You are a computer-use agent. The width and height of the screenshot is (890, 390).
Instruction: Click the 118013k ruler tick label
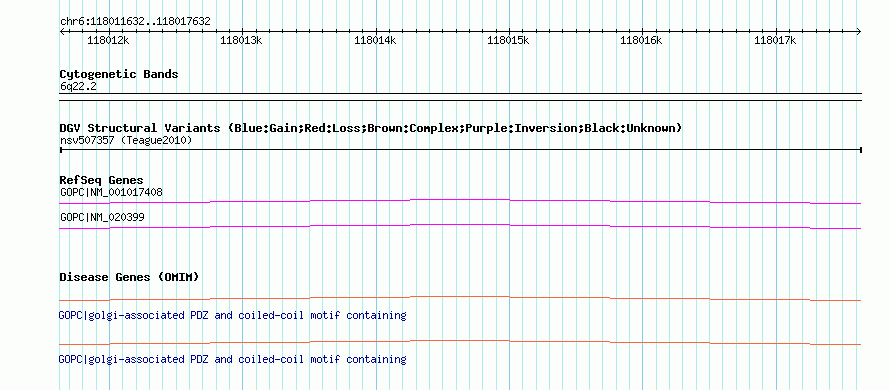point(241,40)
